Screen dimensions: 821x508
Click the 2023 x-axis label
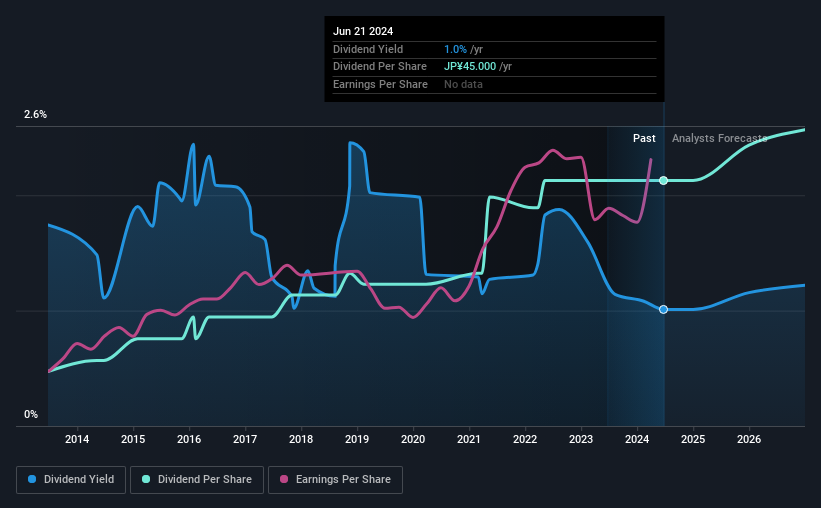581,439
